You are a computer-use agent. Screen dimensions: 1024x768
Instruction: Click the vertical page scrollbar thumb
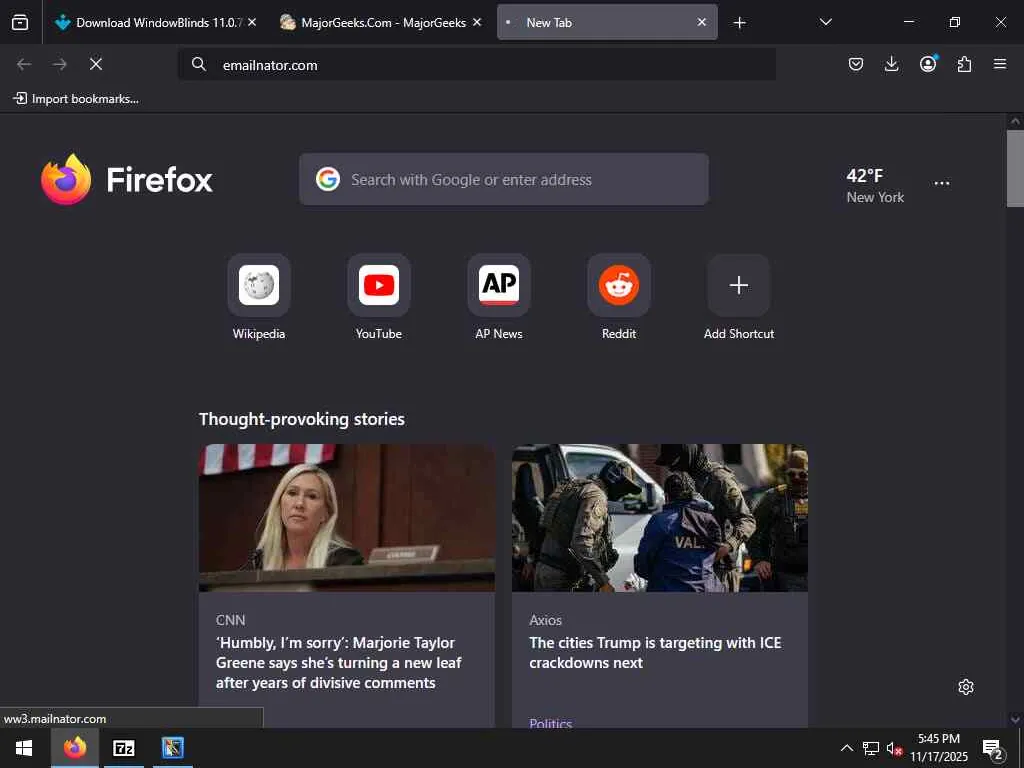tap(1015, 168)
